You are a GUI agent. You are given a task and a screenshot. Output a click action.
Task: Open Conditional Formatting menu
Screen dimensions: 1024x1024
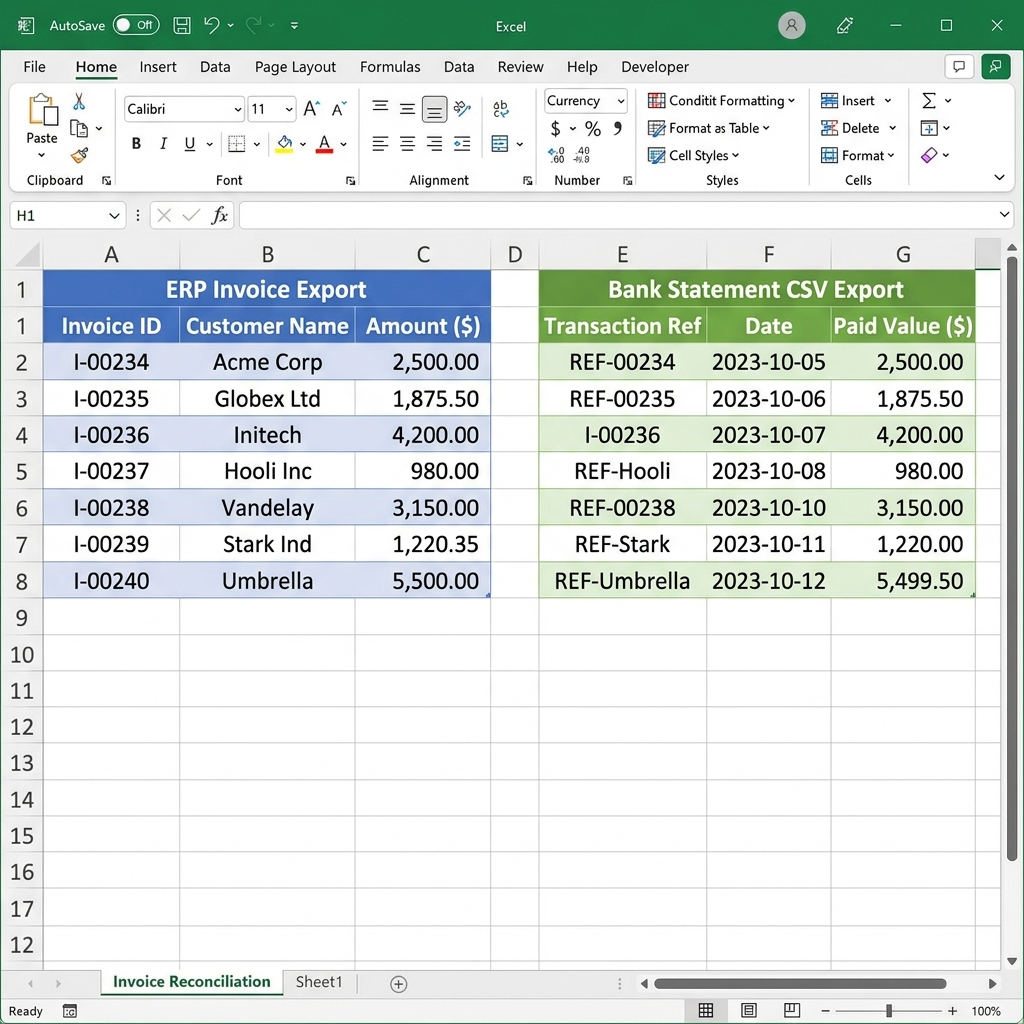(721, 101)
